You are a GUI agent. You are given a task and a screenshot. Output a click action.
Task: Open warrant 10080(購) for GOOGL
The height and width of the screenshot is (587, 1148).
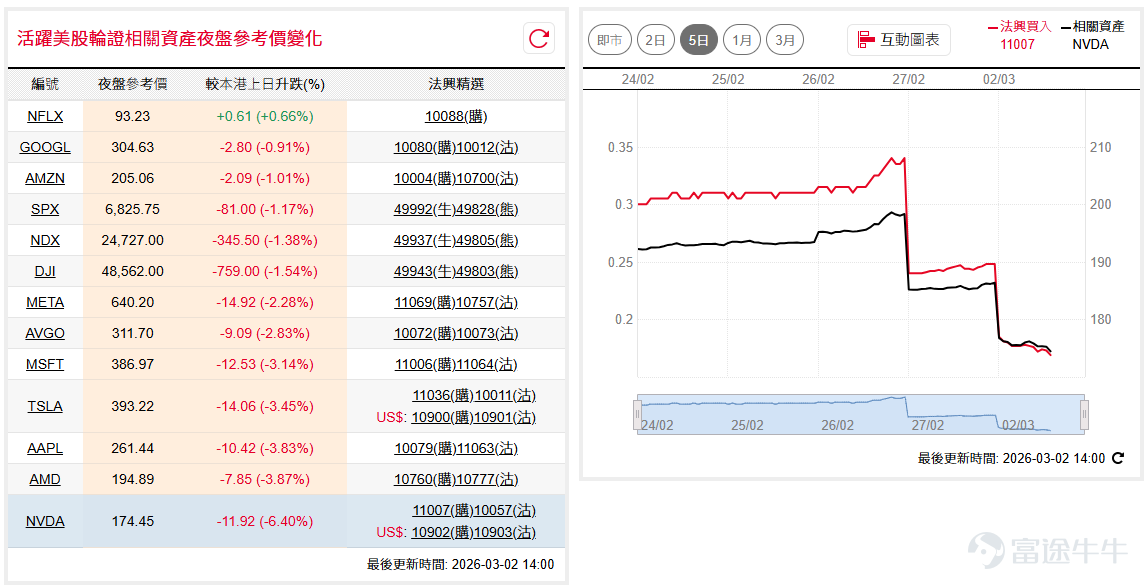tap(425, 147)
